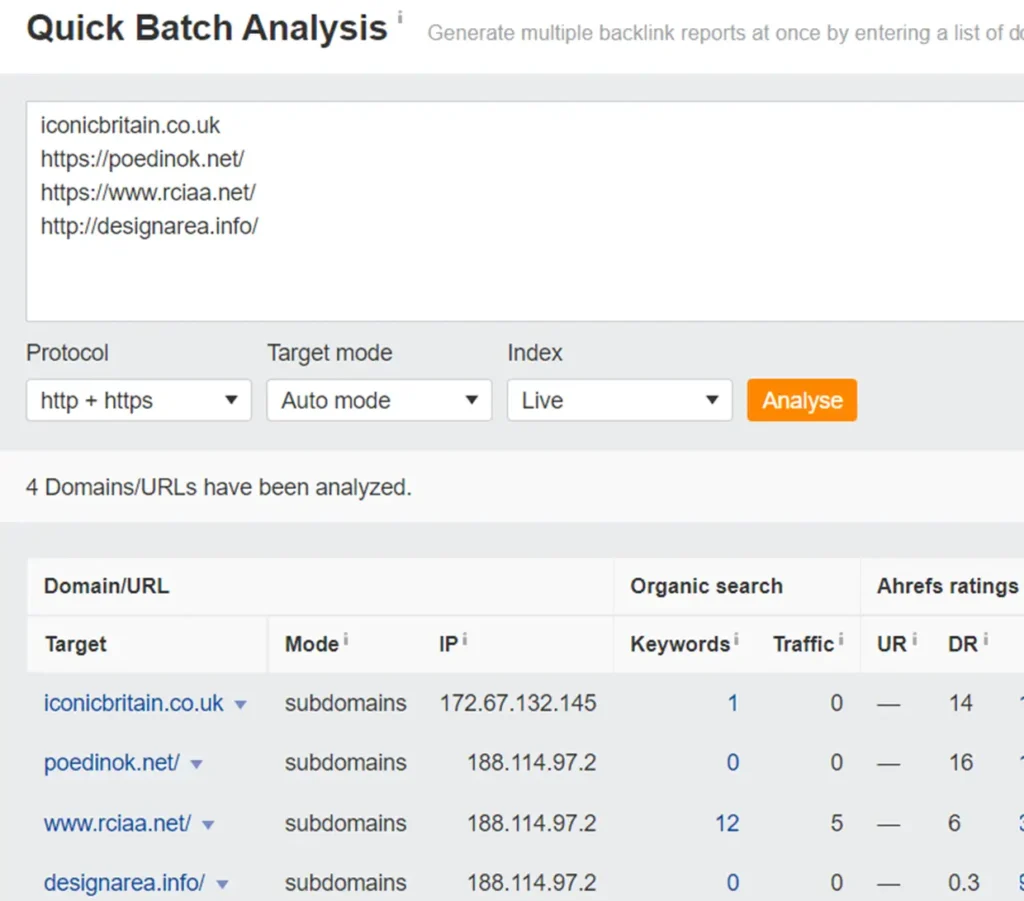1024x901 pixels.
Task: Click the '4 Domains/URLs have been analyzed.' message
Action: pos(219,488)
